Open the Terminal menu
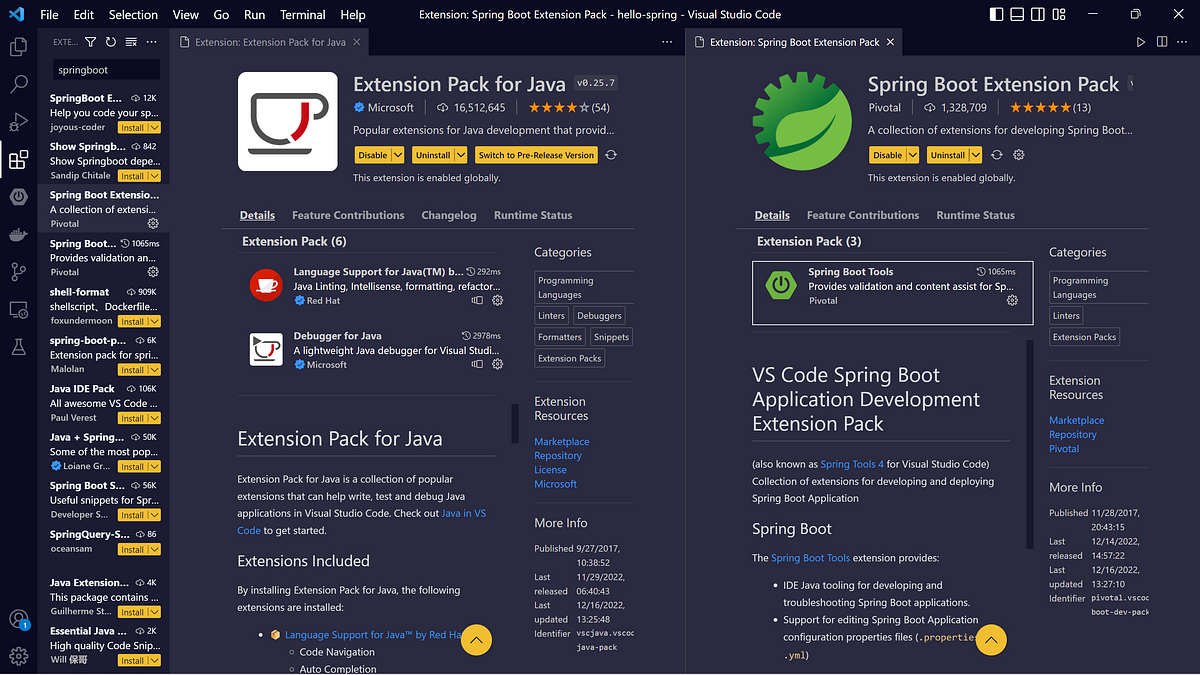Screen dimensions: 1200x675 302,14
